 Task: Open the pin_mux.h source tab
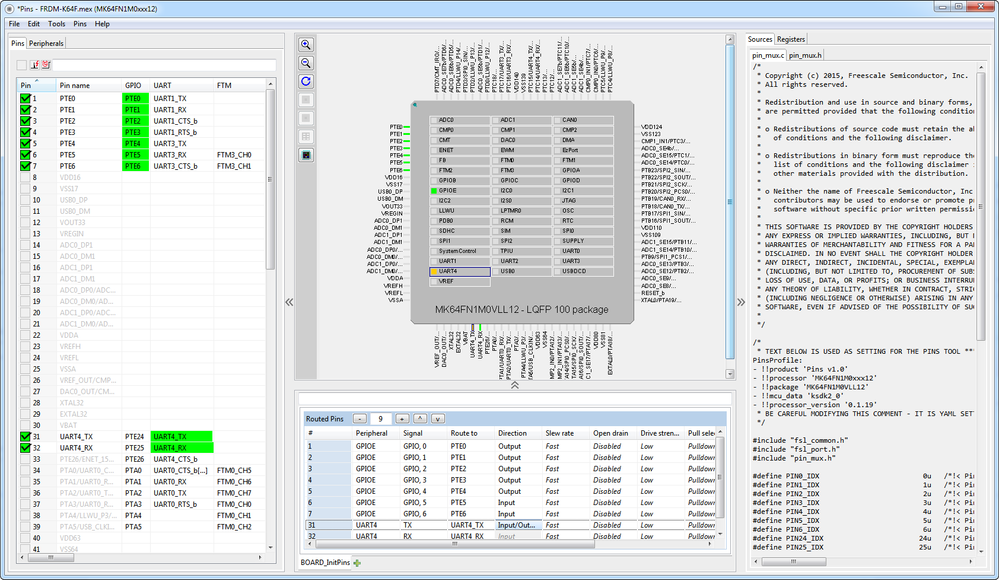point(807,55)
